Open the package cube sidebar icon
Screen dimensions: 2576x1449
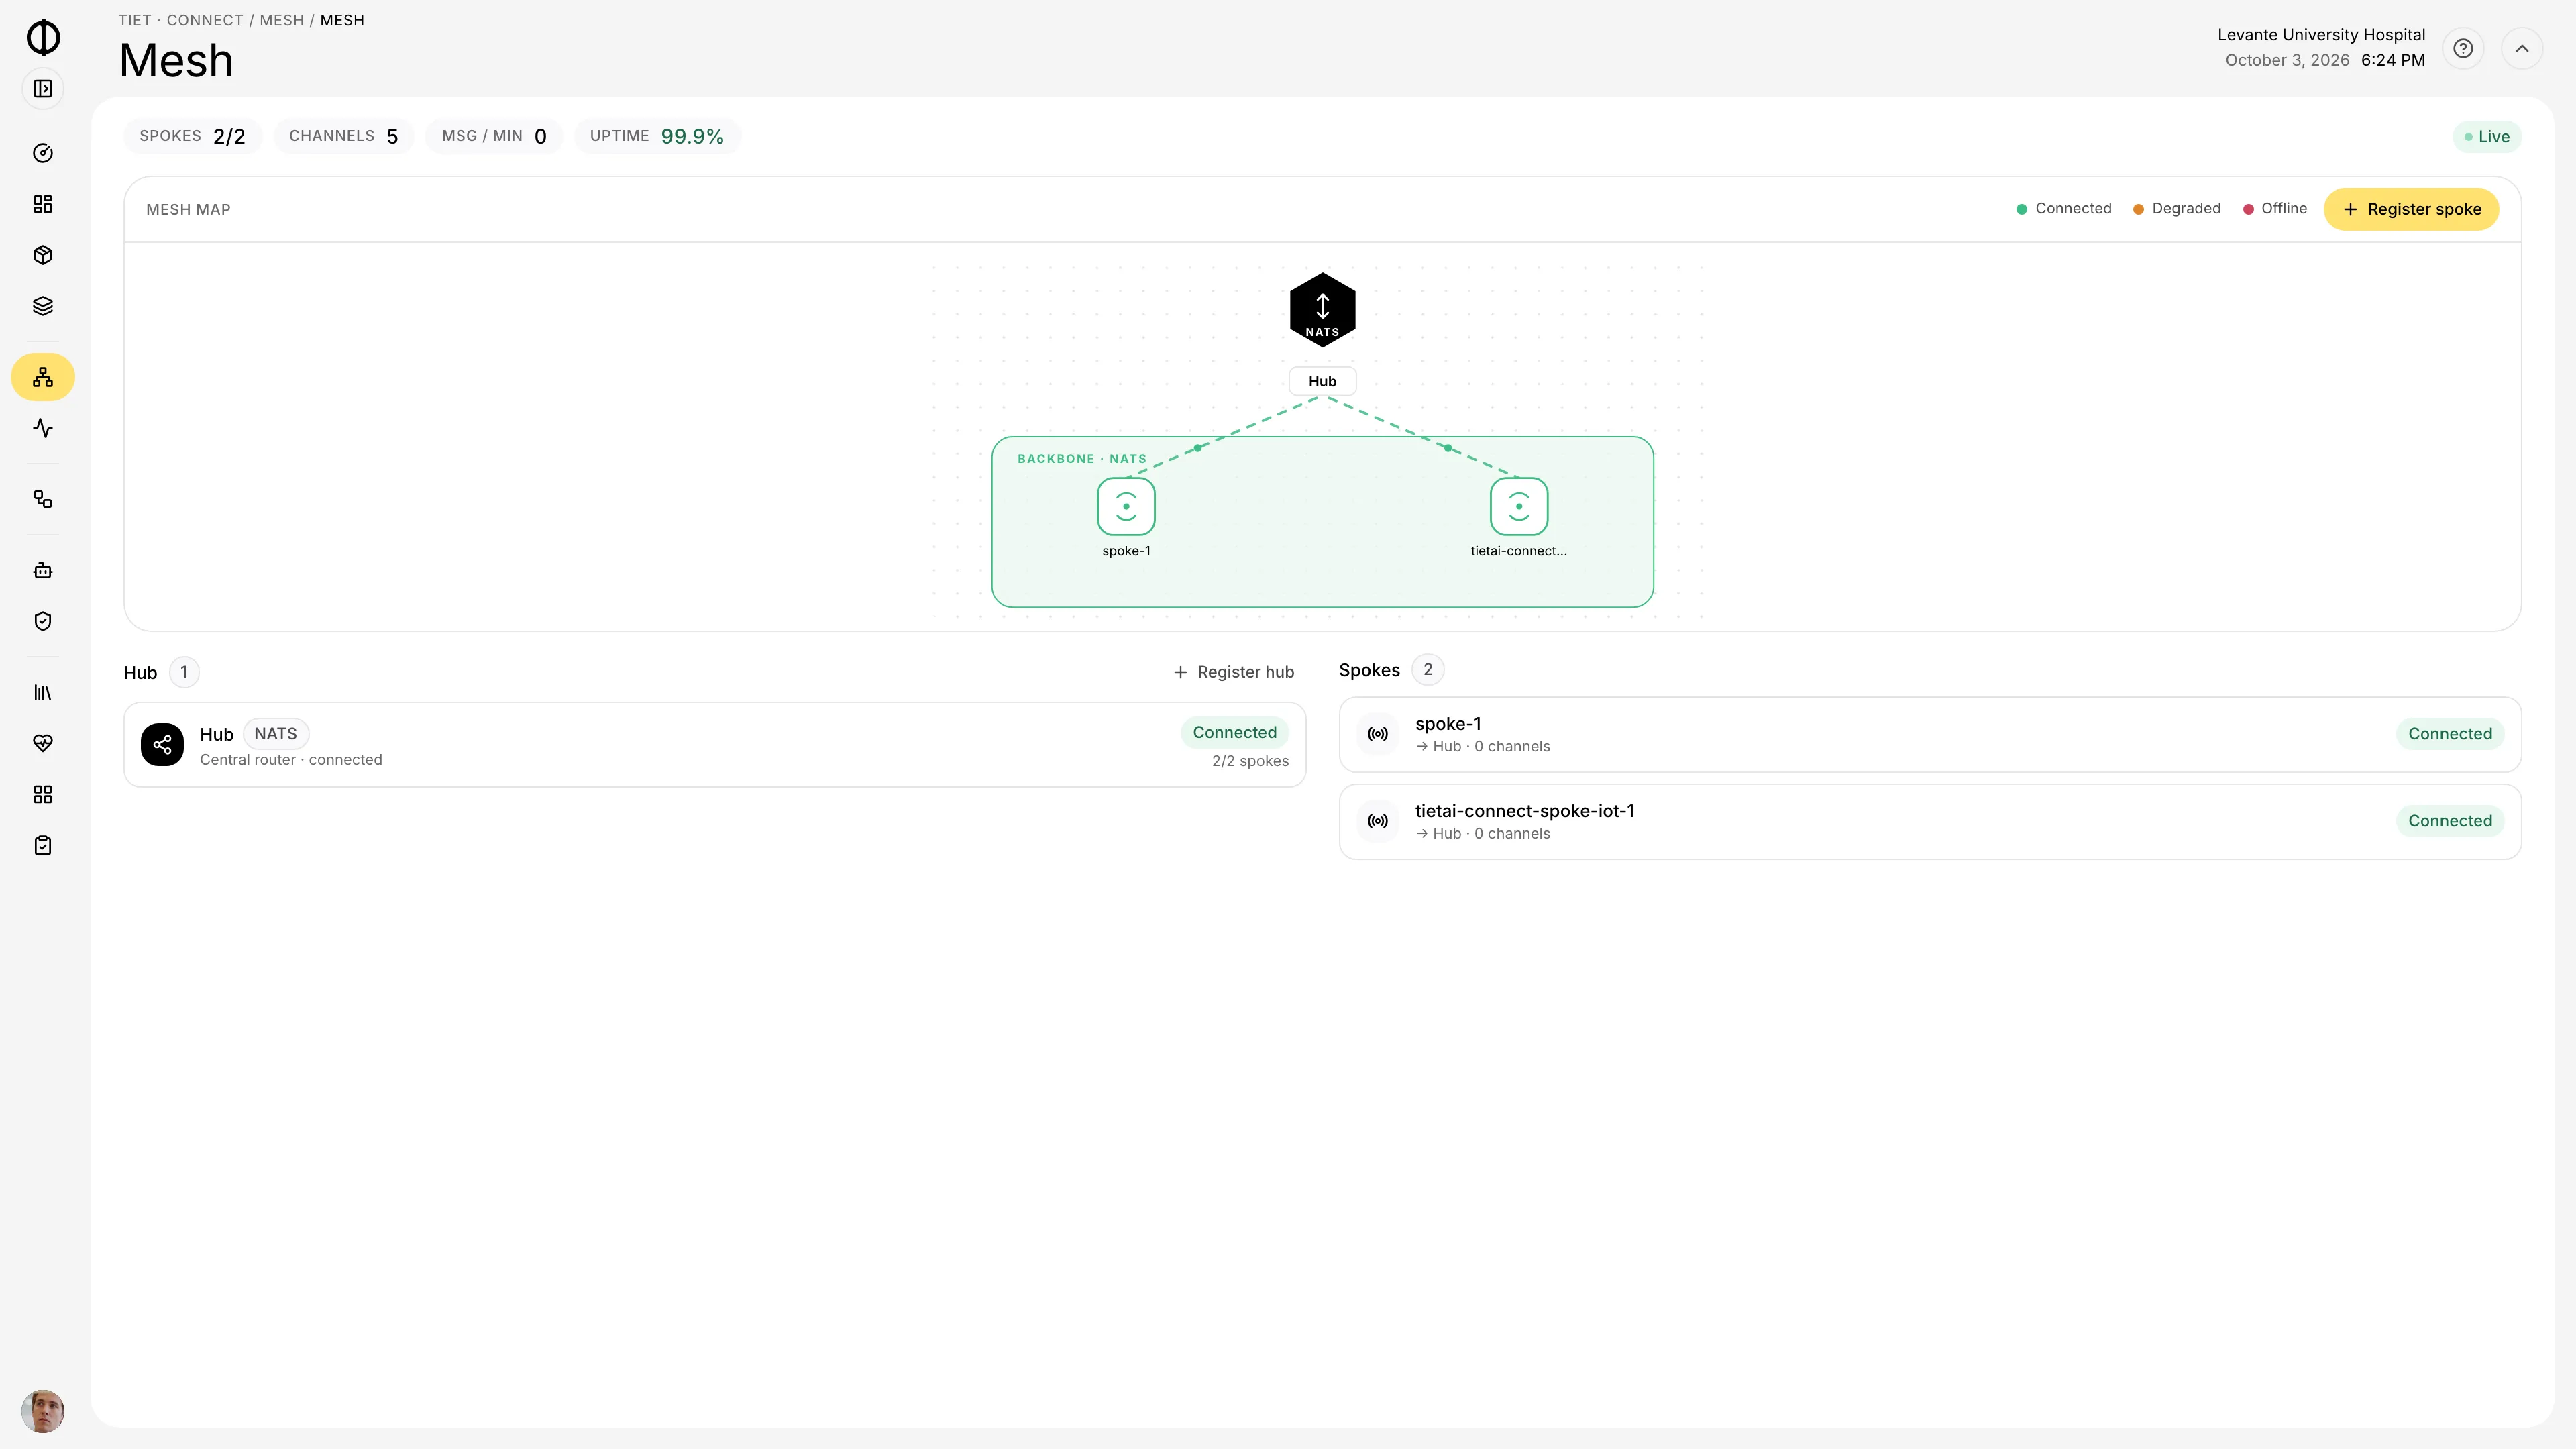click(x=43, y=255)
